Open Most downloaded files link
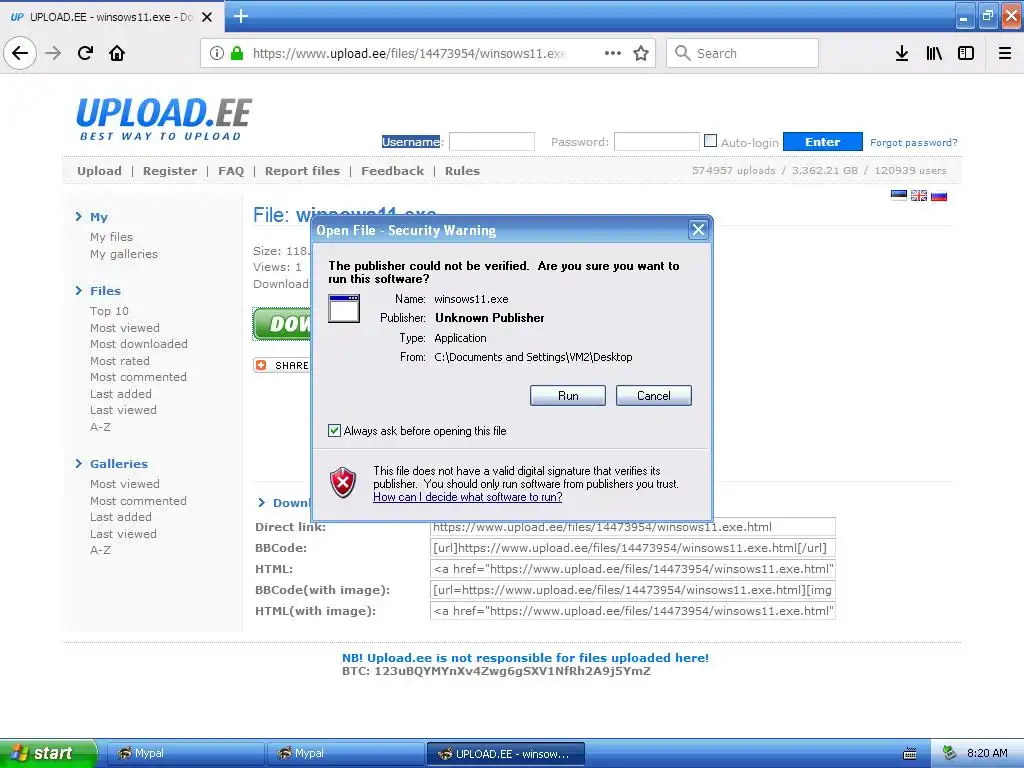1024x768 pixels. 138,344
